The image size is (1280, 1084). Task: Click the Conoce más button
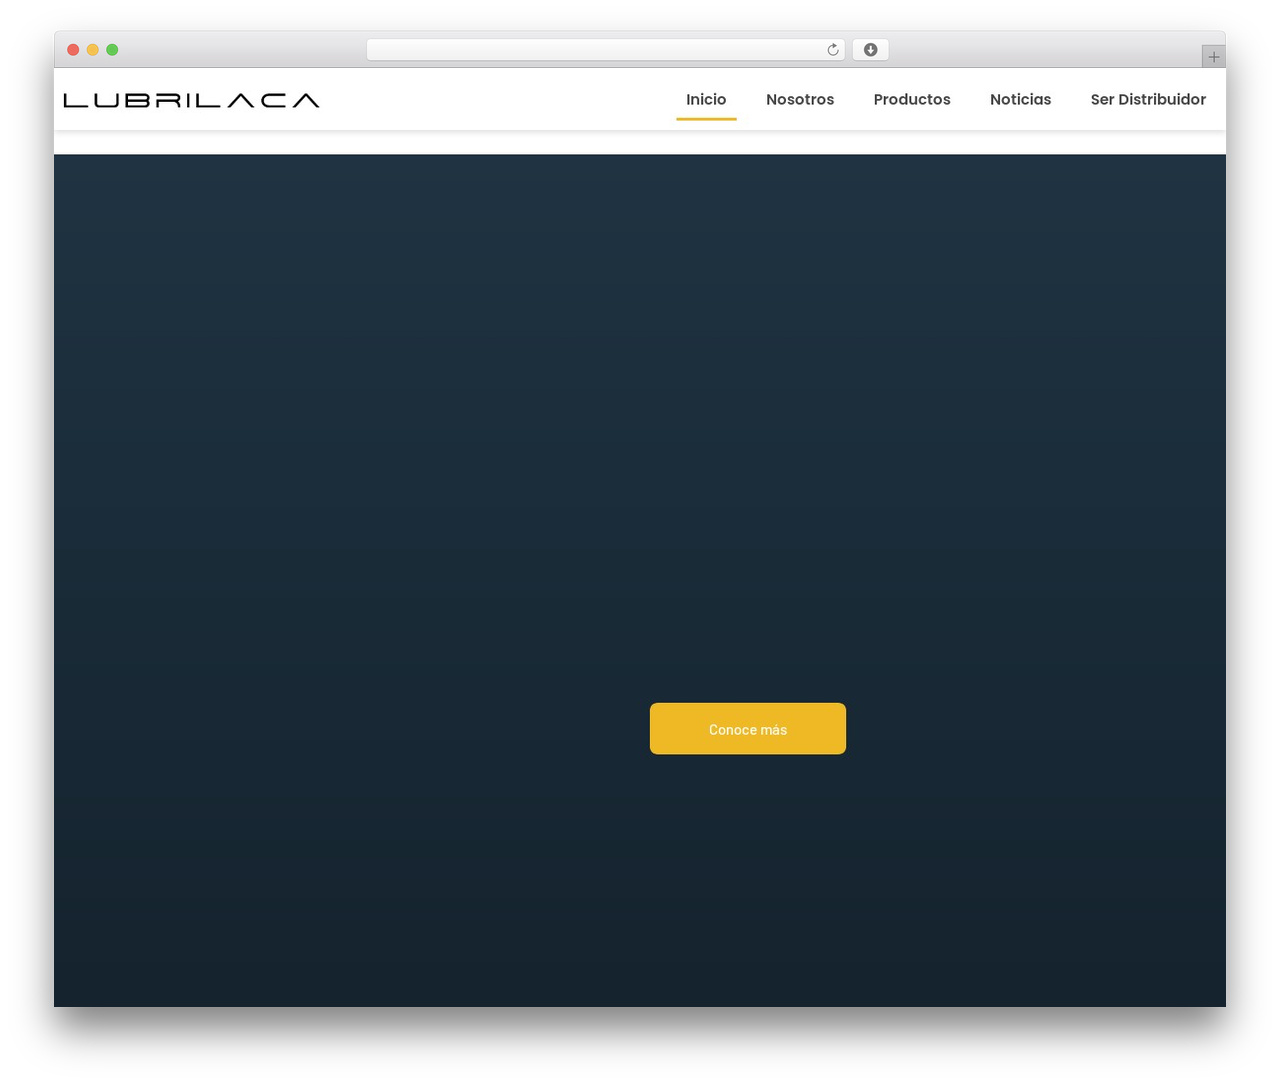pos(748,729)
